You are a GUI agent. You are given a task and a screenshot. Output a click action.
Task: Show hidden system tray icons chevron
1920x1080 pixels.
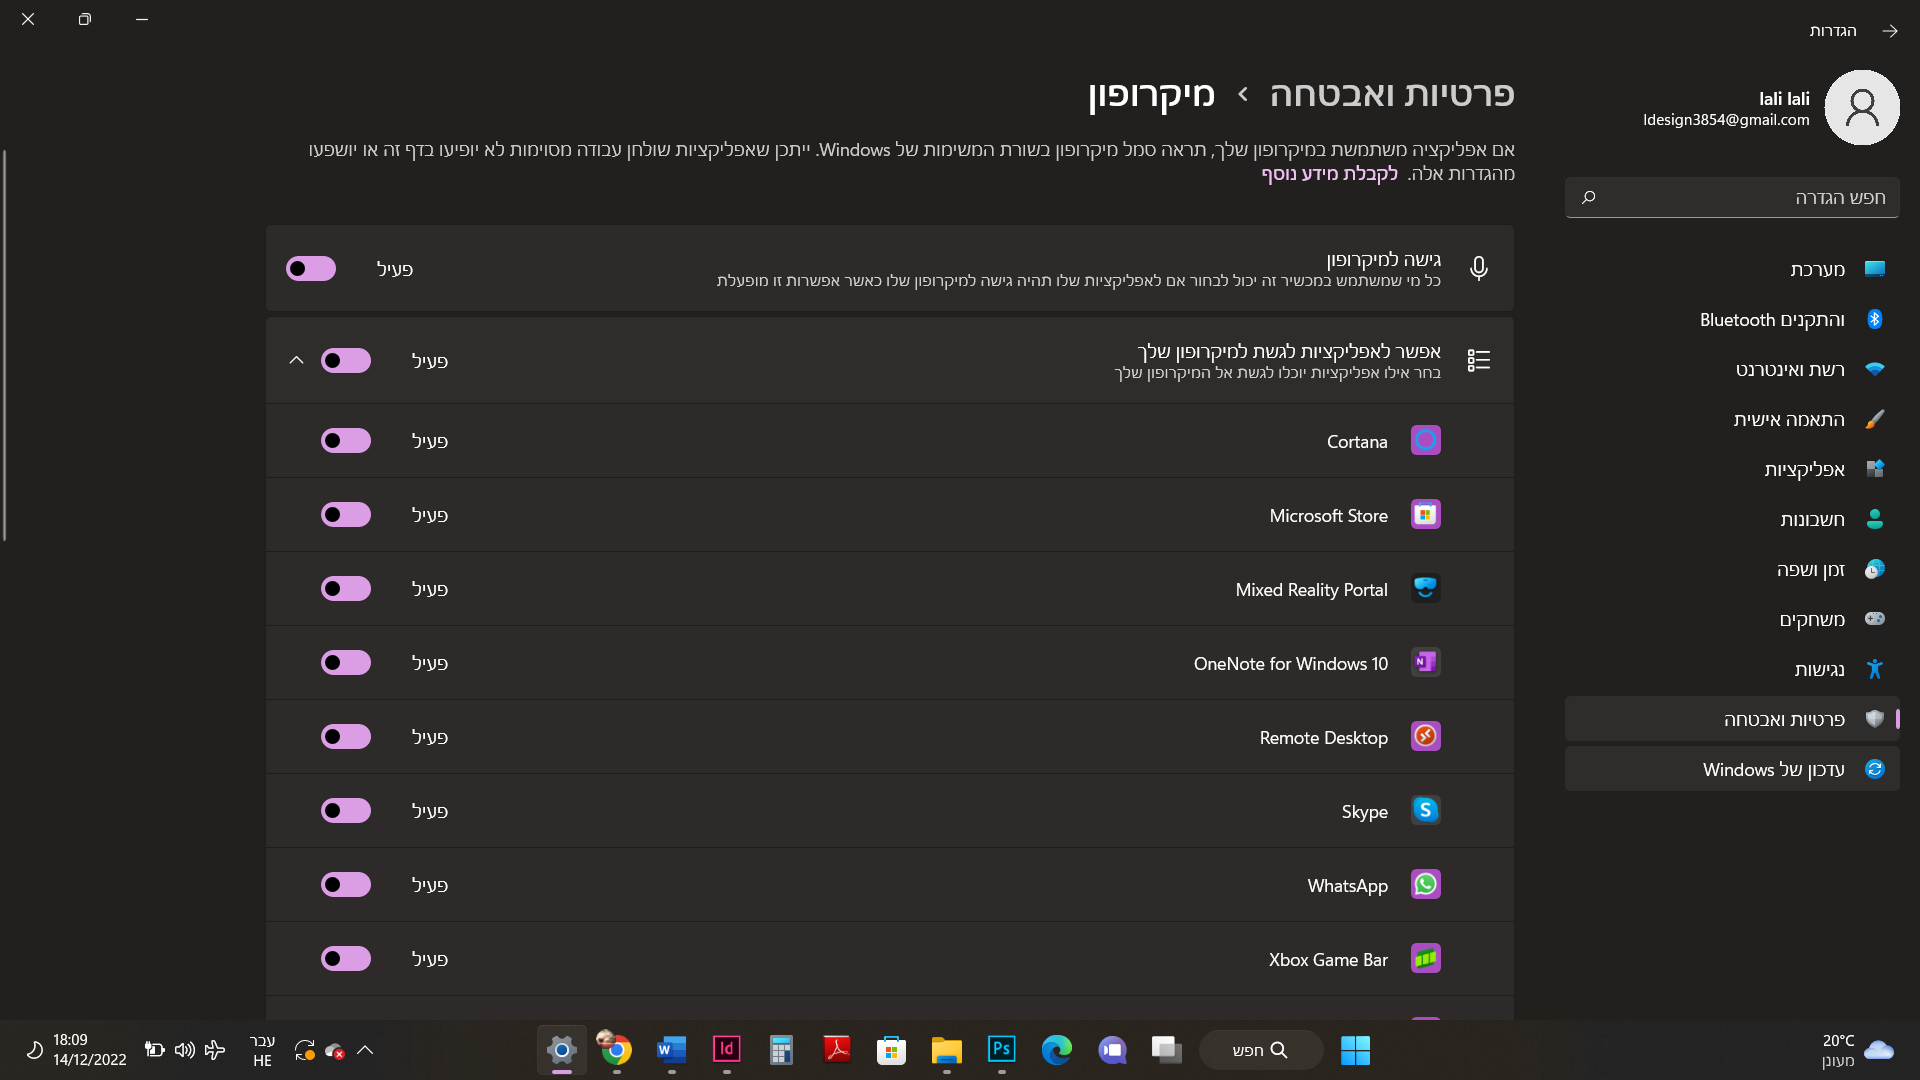(365, 1050)
